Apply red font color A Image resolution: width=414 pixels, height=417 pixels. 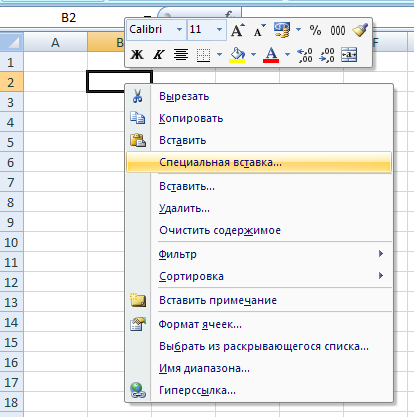tap(271, 54)
